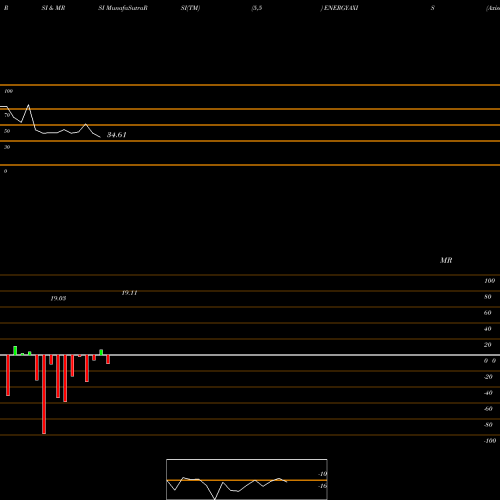Click the 40 label on the MR axis

[x=488, y=329]
